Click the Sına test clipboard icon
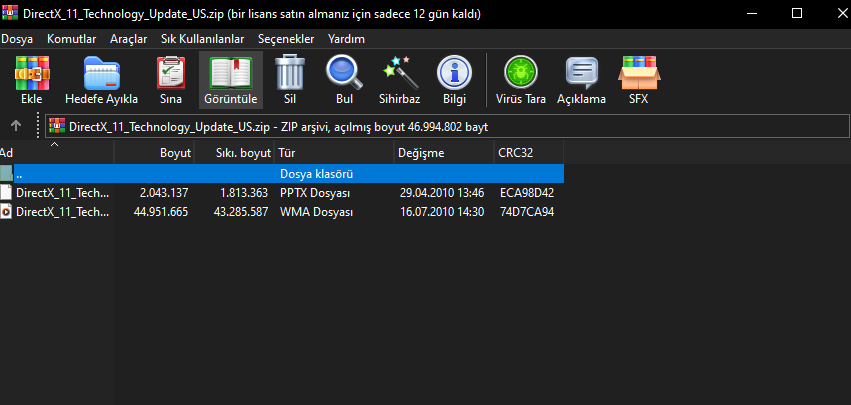 pos(171,72)
